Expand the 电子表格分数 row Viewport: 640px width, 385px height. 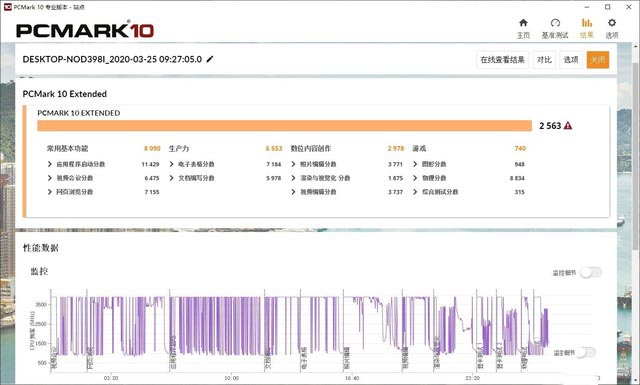[171, 164]
